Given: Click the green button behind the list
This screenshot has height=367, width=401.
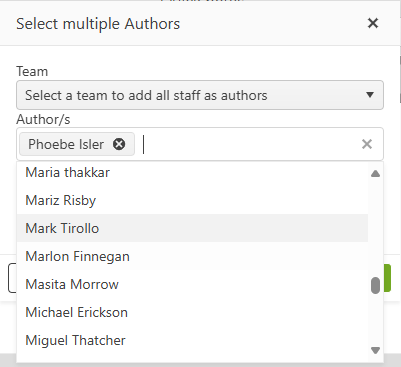Looking at the screenshot, I should pyautogui.click(x=387, y=278).
